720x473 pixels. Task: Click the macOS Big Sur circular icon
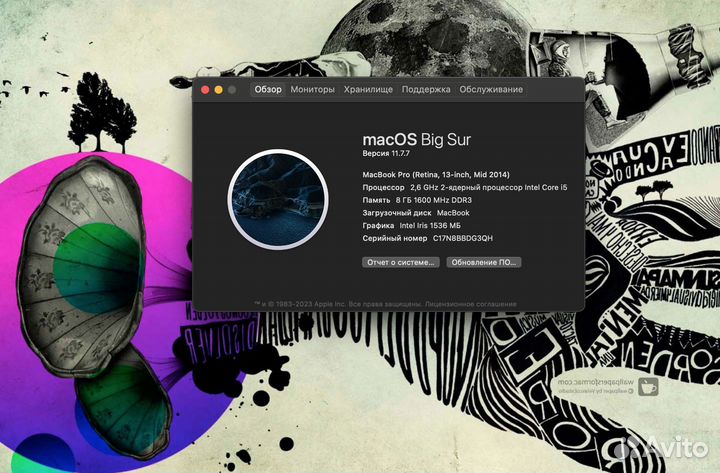click(278, 199)
